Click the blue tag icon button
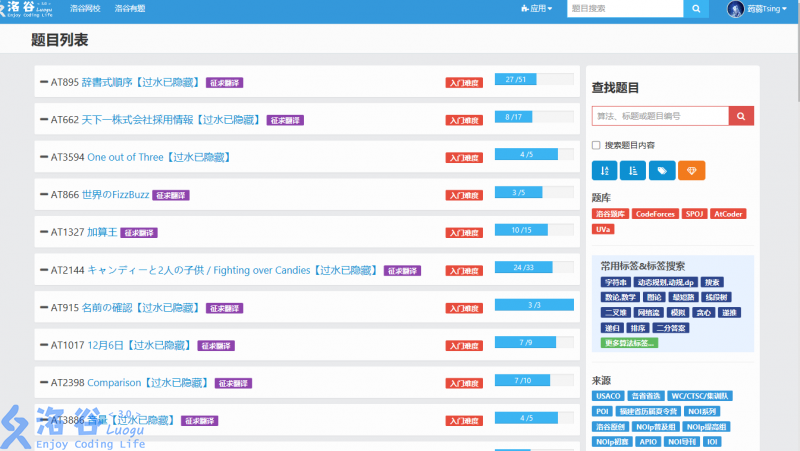The image size is (800, 451). (x=661, y=171)
